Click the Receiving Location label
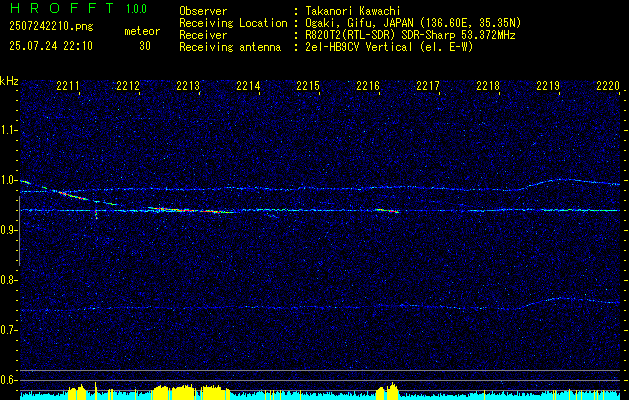629x400 pixels. coord(233,23)
